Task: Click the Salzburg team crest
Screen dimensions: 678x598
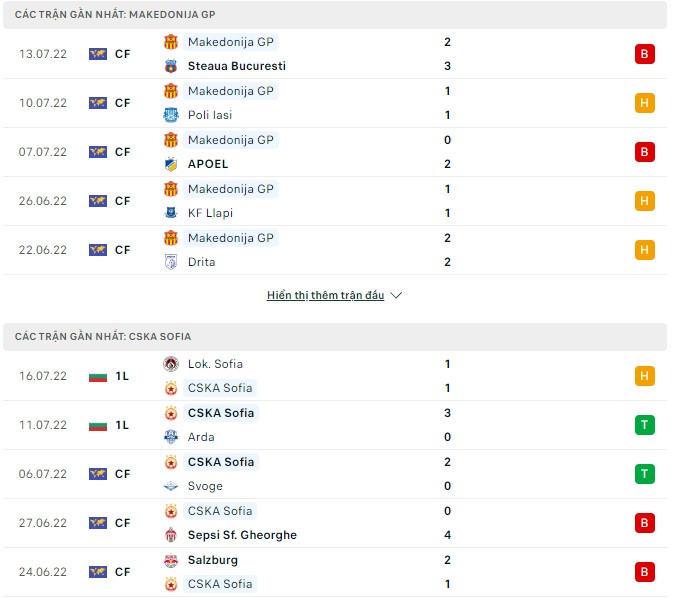Action: pyautogui.click(x=171, y=560)
